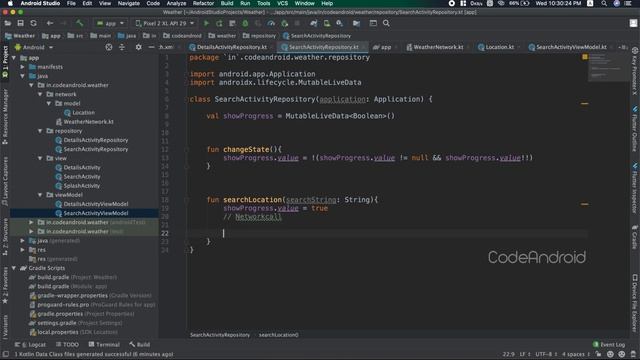The width and height of the screenshot is (640, 360).
Task: Click the scroll-from-source target icon in Project panel
Action: (109, 47)
